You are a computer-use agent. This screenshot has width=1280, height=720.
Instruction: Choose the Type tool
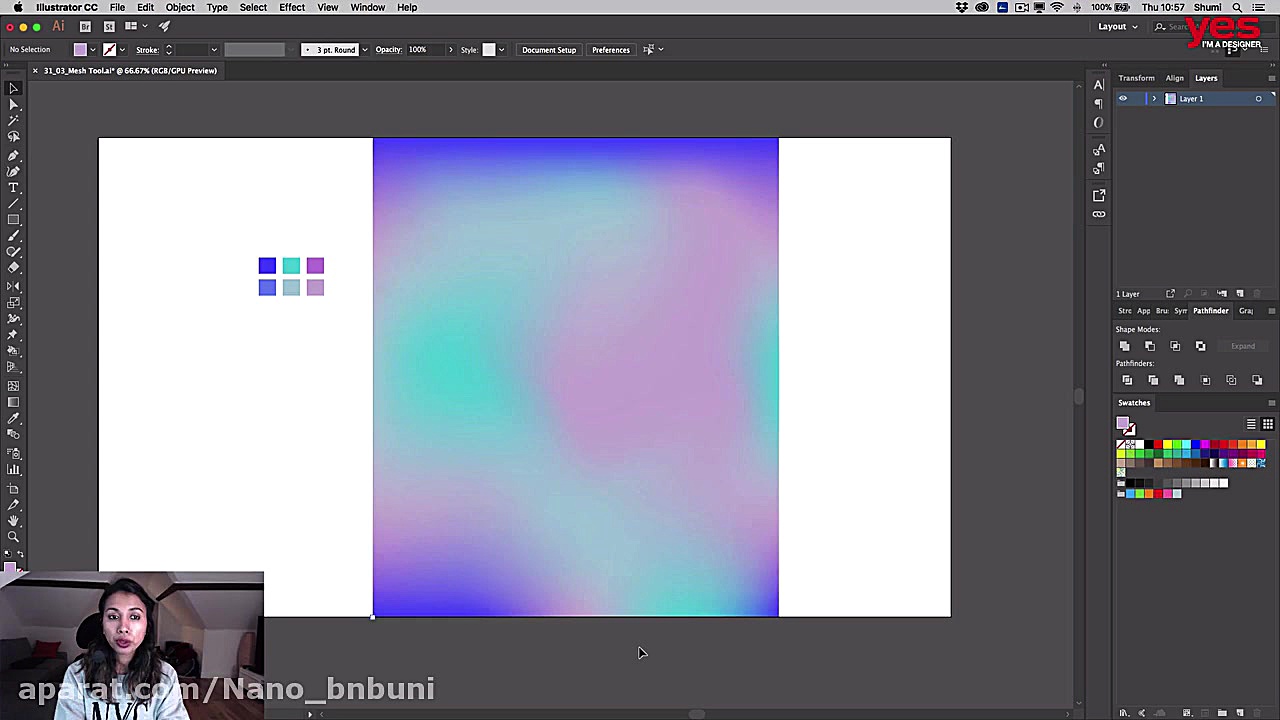click(14, 188)
